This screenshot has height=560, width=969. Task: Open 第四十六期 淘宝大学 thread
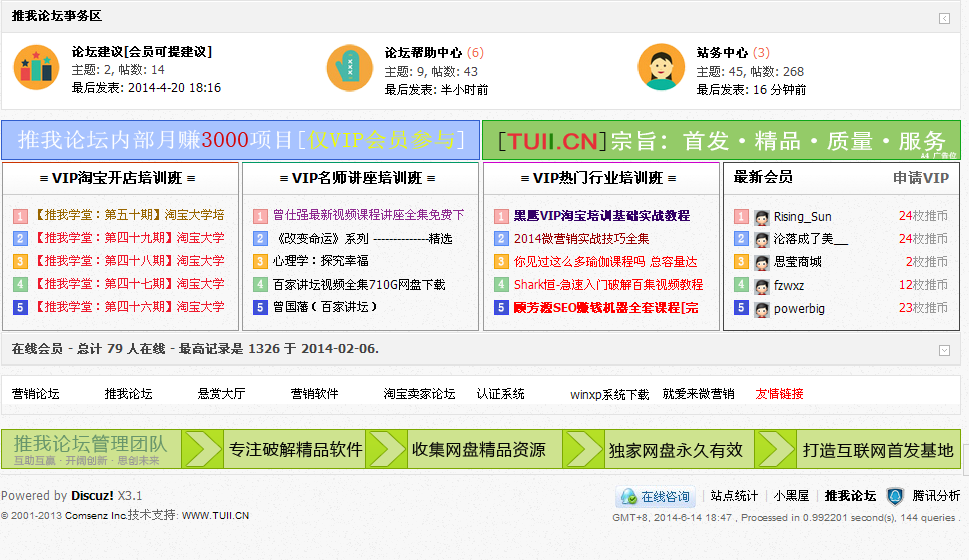pyautogui.click(x=129, y=307)
